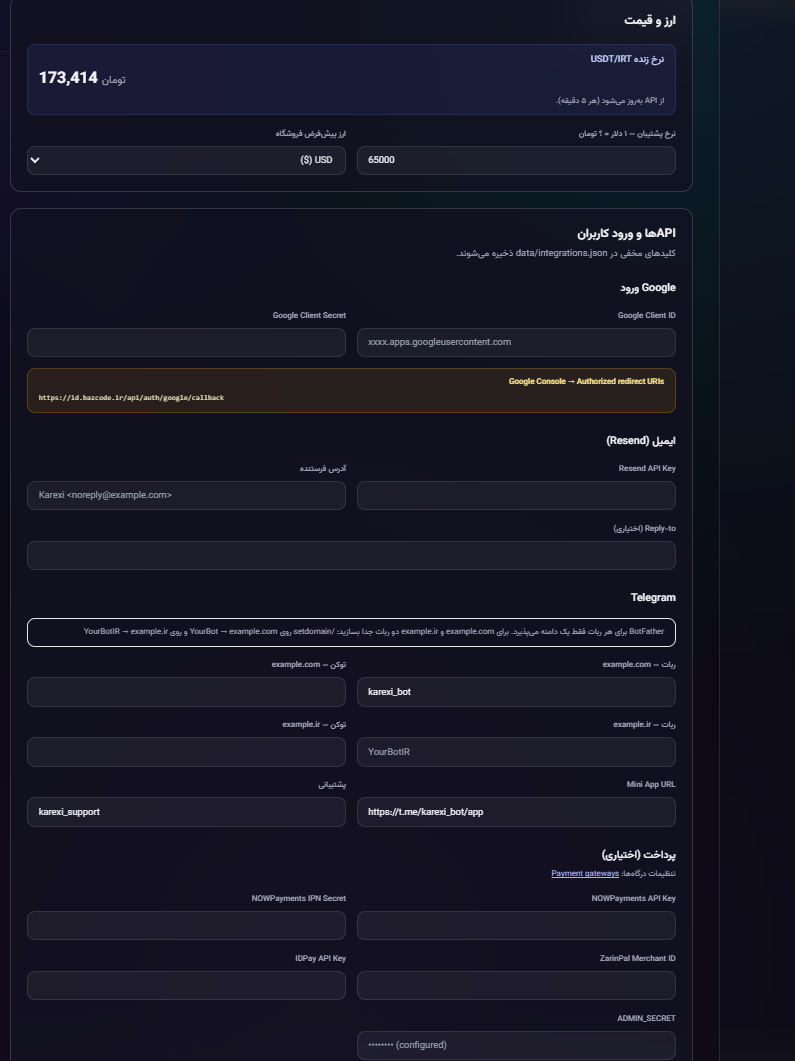Click the Telegram section heading
Viewport: 795px width, 1061px height.
[x=653, y=597]
